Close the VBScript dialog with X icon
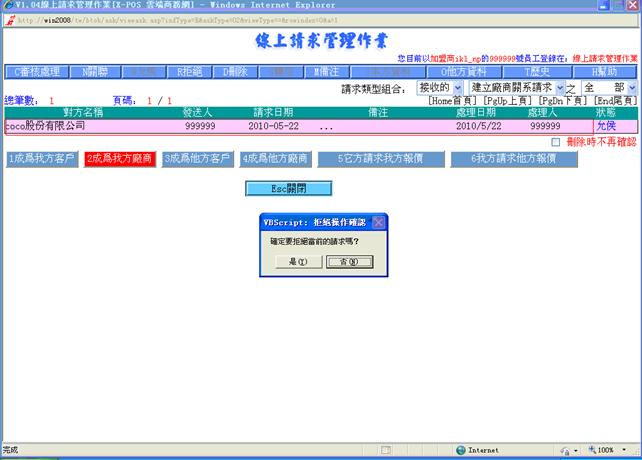The height and width of the screenshot is (460, 642). 378,221
